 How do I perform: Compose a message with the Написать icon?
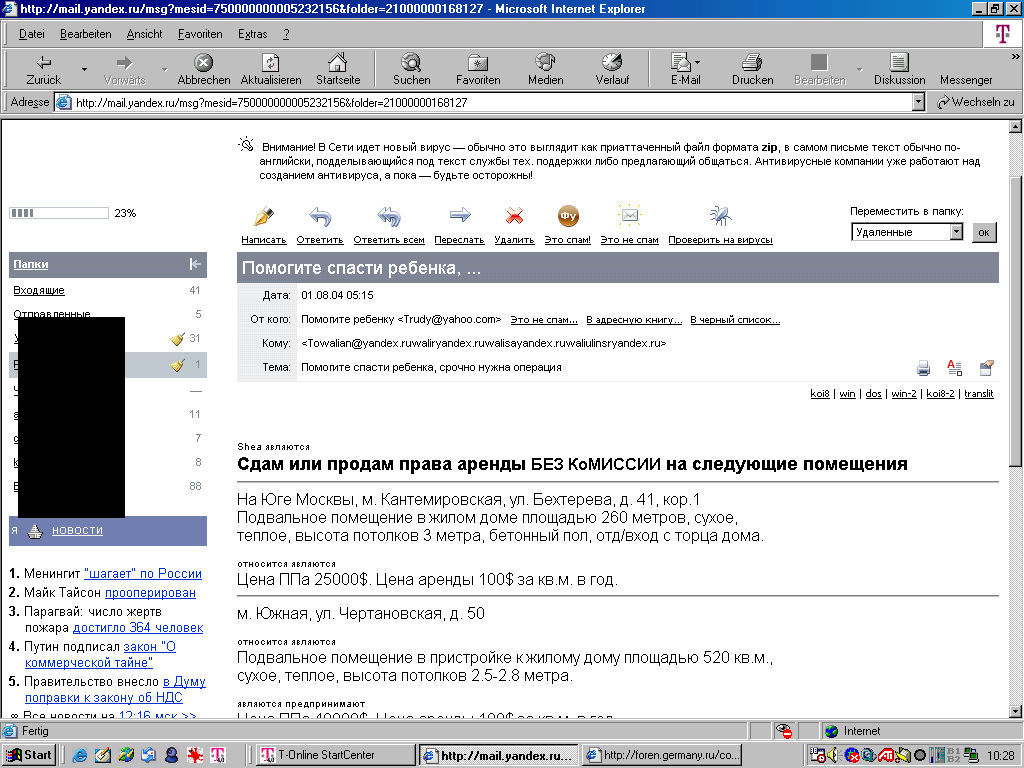(x=263, y=216)
